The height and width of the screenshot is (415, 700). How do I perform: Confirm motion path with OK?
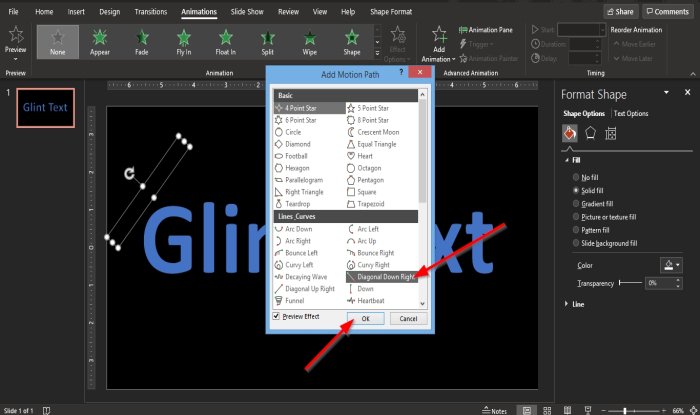pos(365,318)
